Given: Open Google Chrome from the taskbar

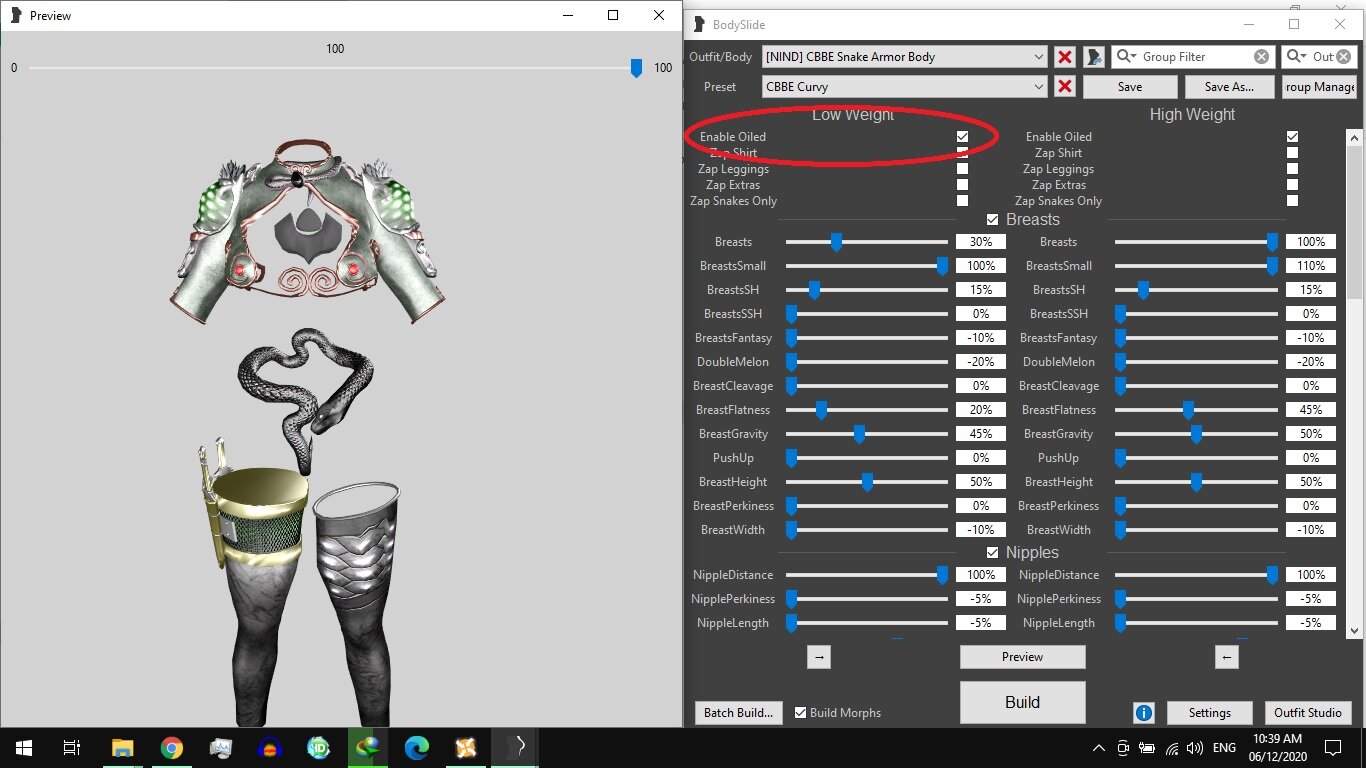Looking at the screenshot, I should (x=172, y=748).
